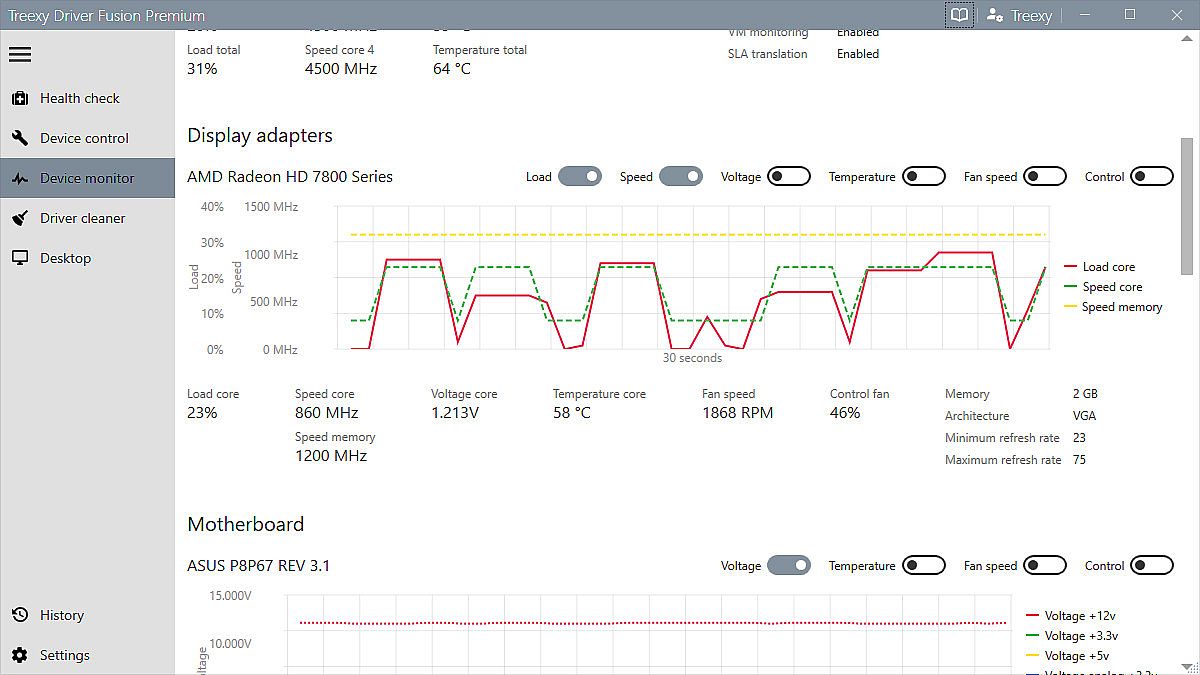Click the 1868 RPM fan speed value

point(738,413)
